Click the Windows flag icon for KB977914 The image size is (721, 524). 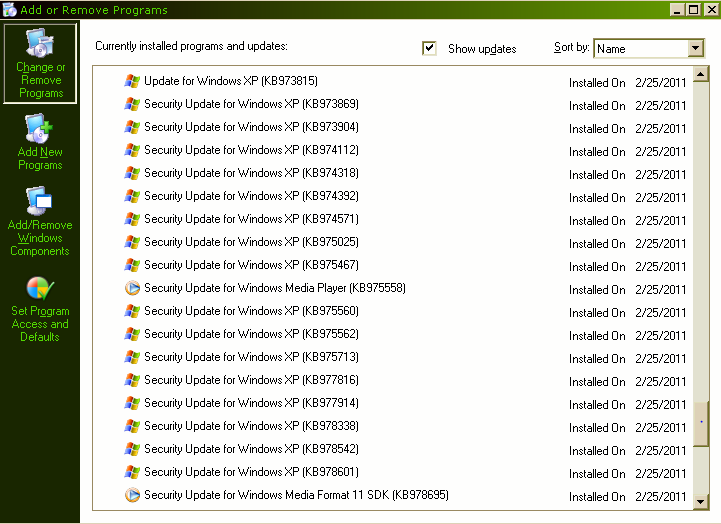click(132, 403)
